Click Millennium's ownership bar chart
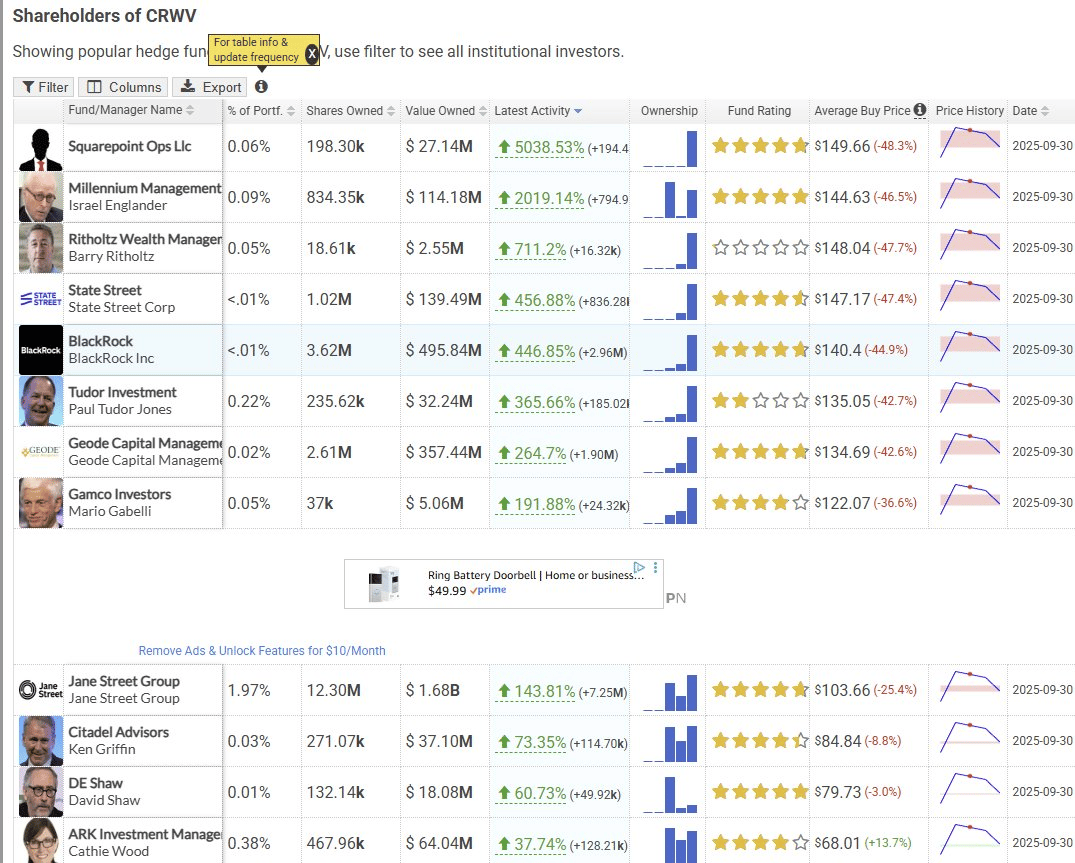1075x863 pixels. [671, 199]
